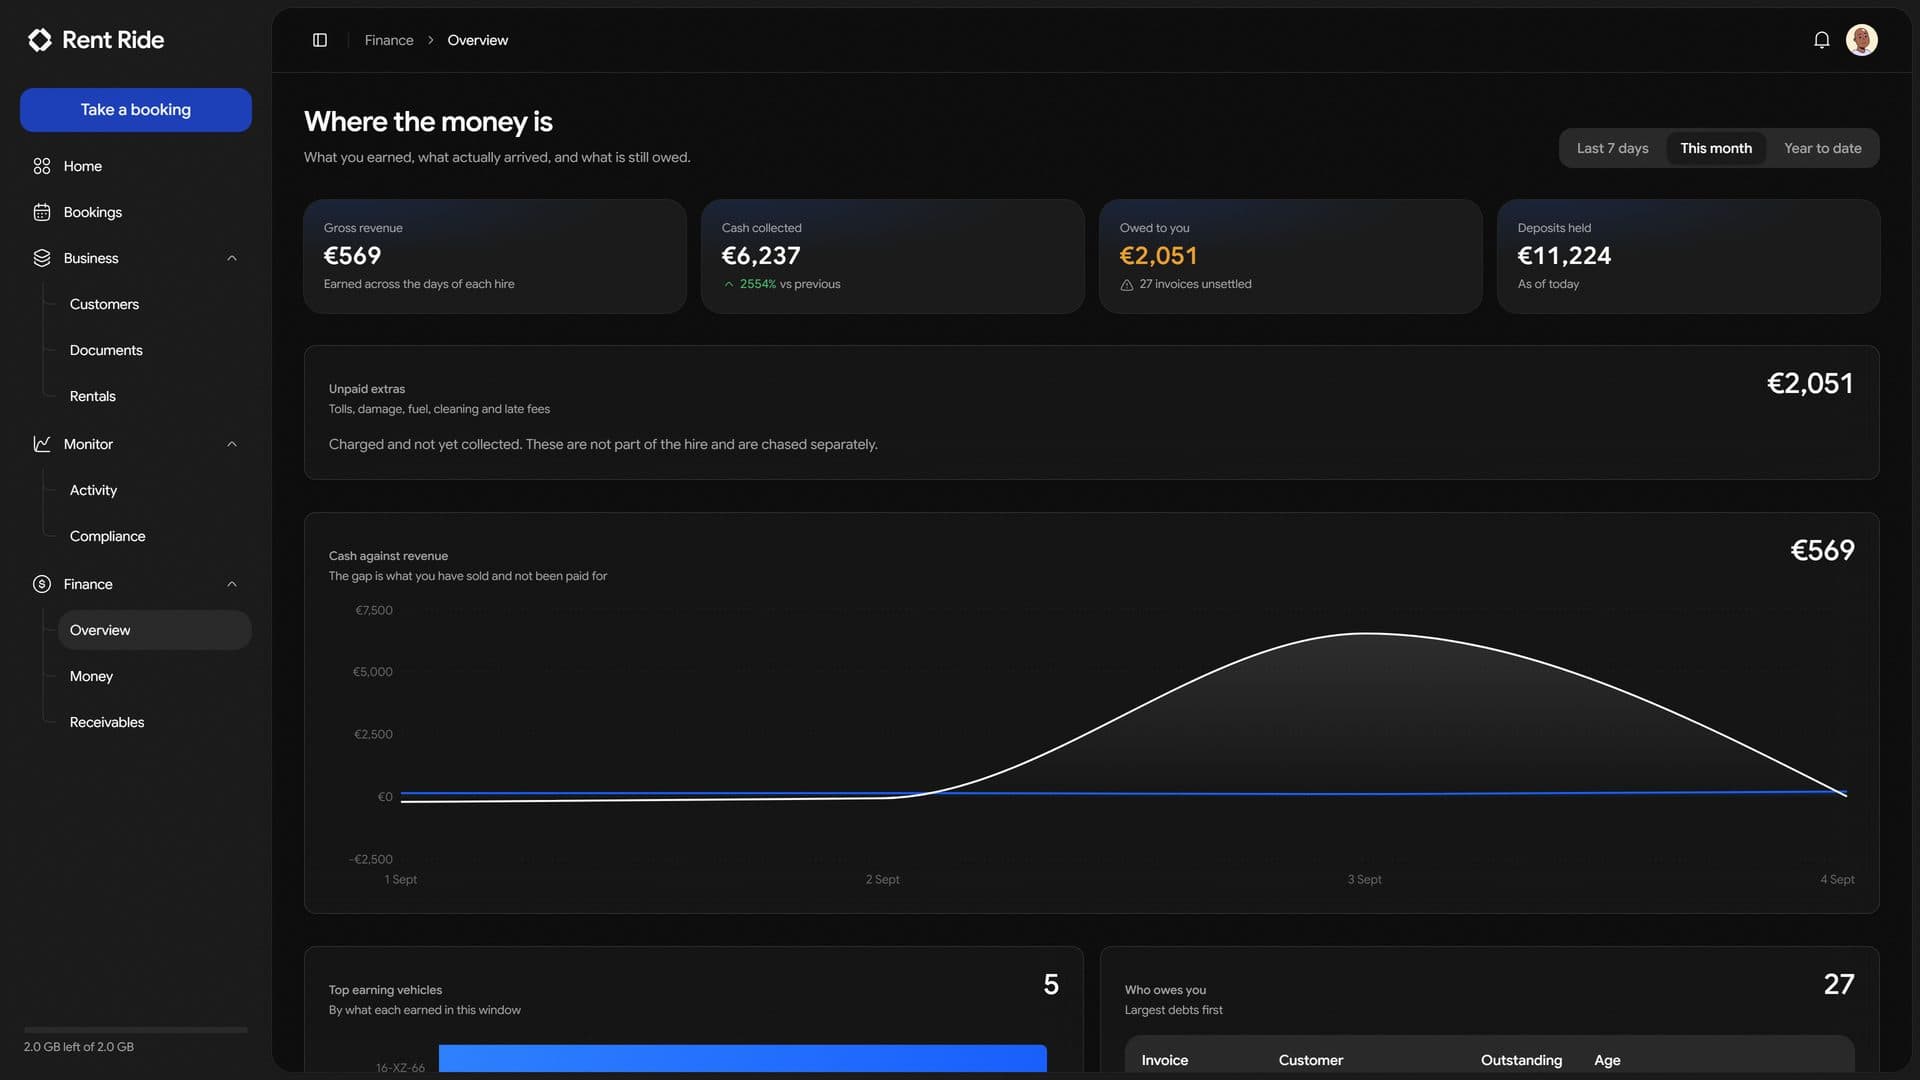
Task: Click the warning icon beside invoices unsettled
Action: [x=1127, y=285]
